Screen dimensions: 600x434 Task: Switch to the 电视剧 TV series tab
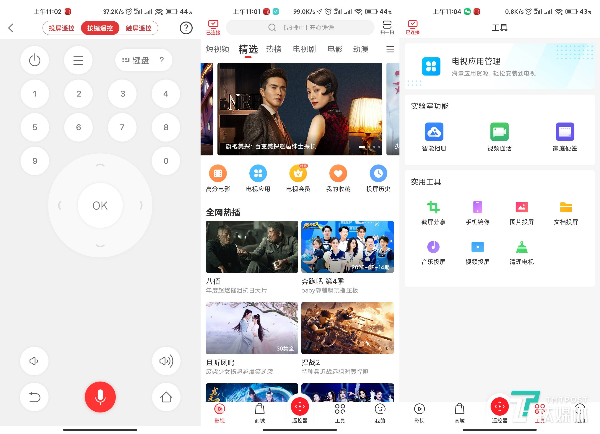pyautogui.click(x=304, y=49)
